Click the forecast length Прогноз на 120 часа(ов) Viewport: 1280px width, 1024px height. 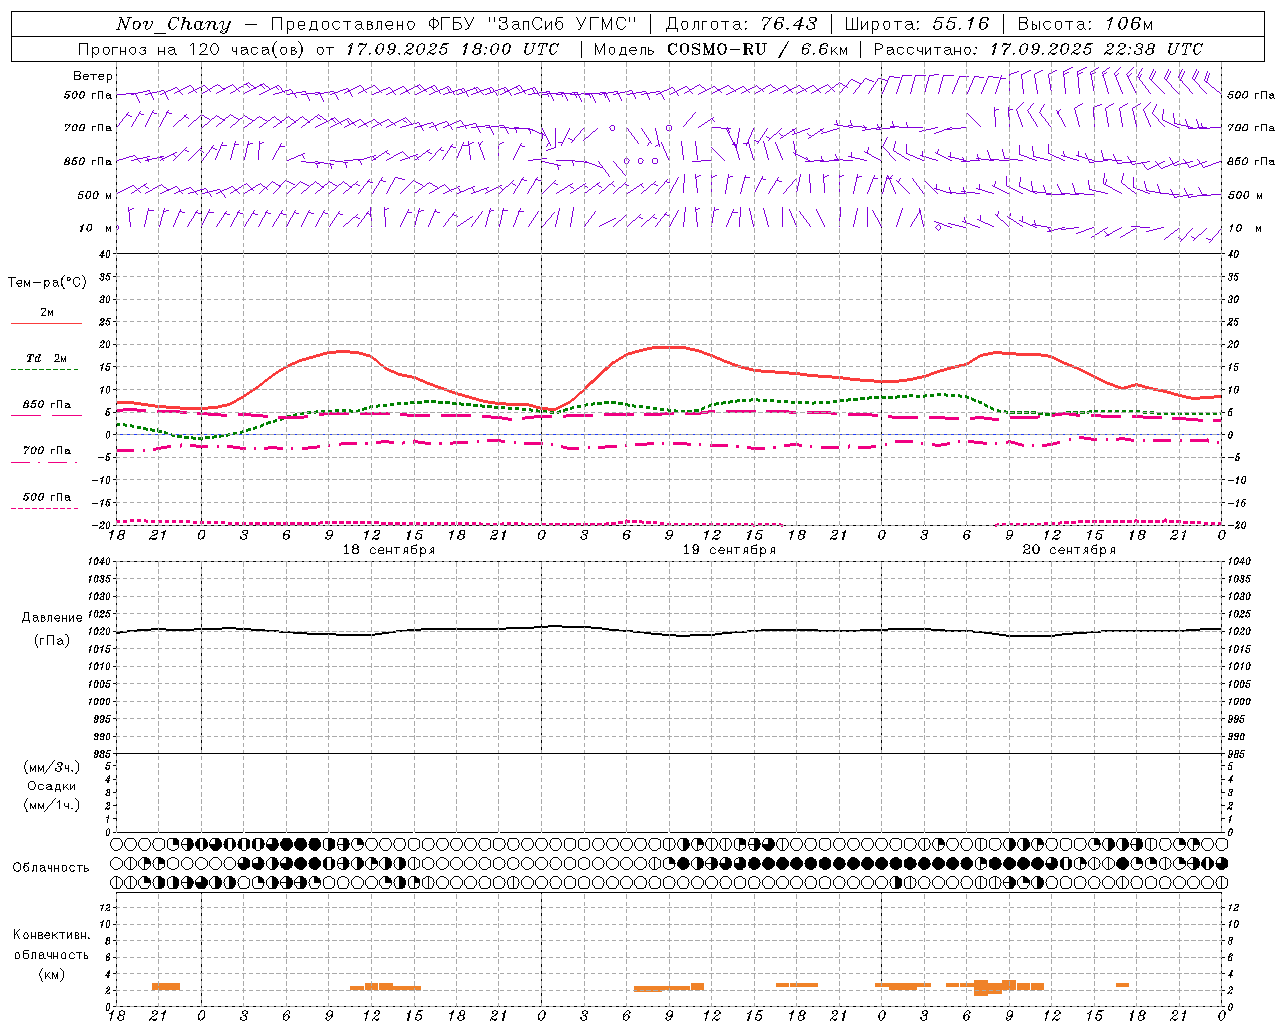[x=192, y=49]
